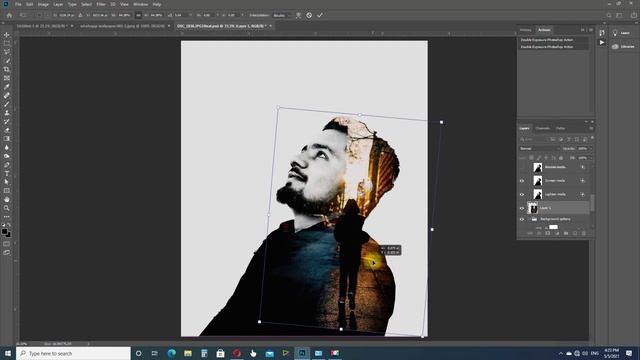Open the Actions panel menu
This screenshot has width=640, height=360.
click(591, 30)
